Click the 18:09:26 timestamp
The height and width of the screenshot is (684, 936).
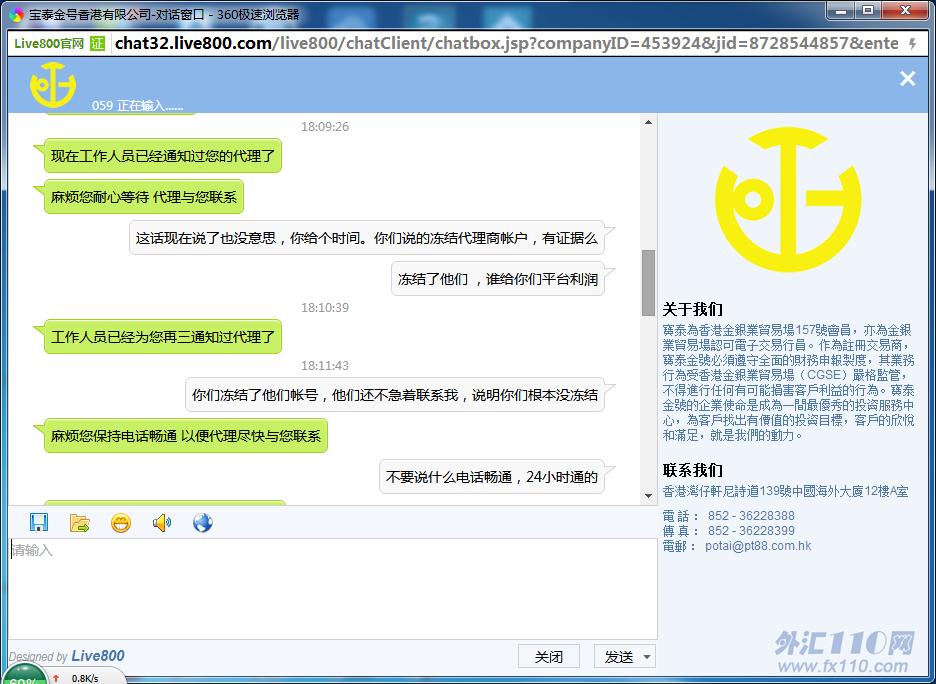[325, 127]
